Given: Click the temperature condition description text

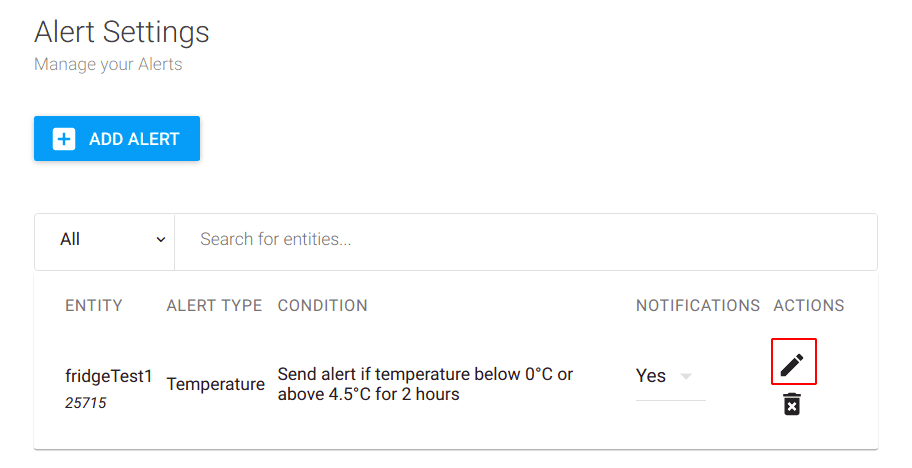Looking at the screenshot, I should click(x=425, y=384).
